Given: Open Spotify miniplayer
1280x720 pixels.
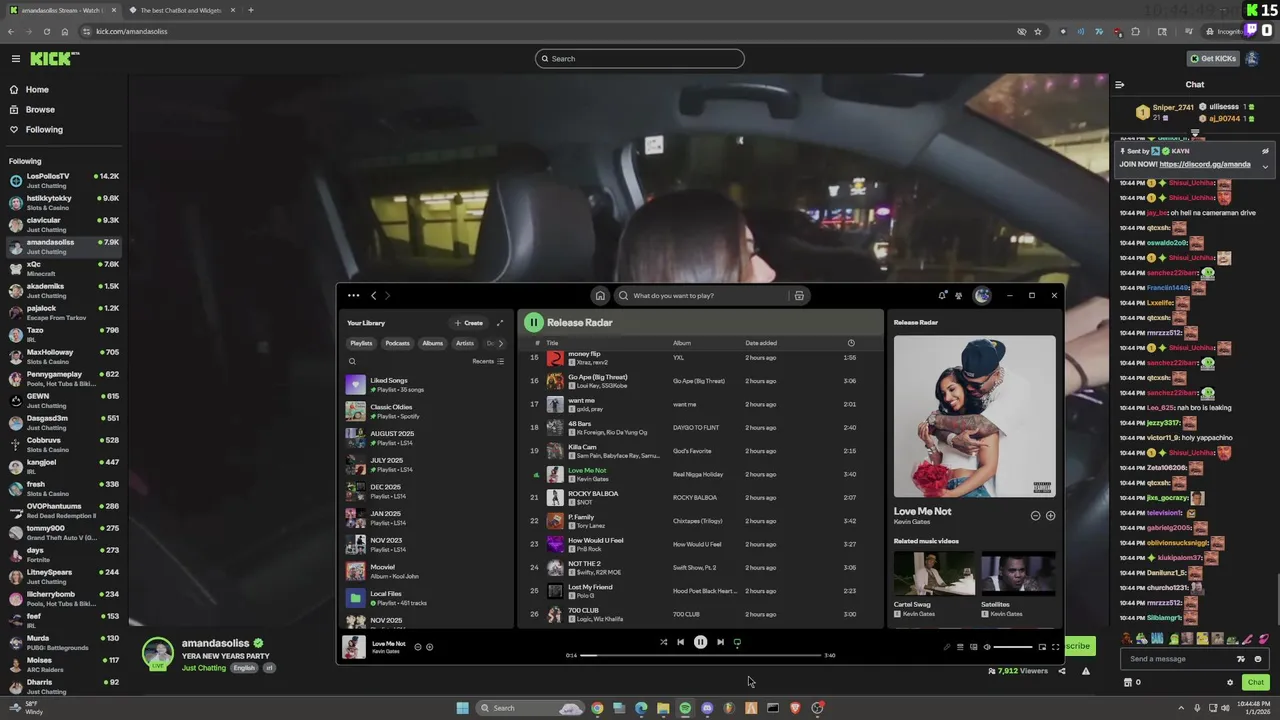Looking at the screenshot, I should pyautogui.click(x=1042, y=647).
